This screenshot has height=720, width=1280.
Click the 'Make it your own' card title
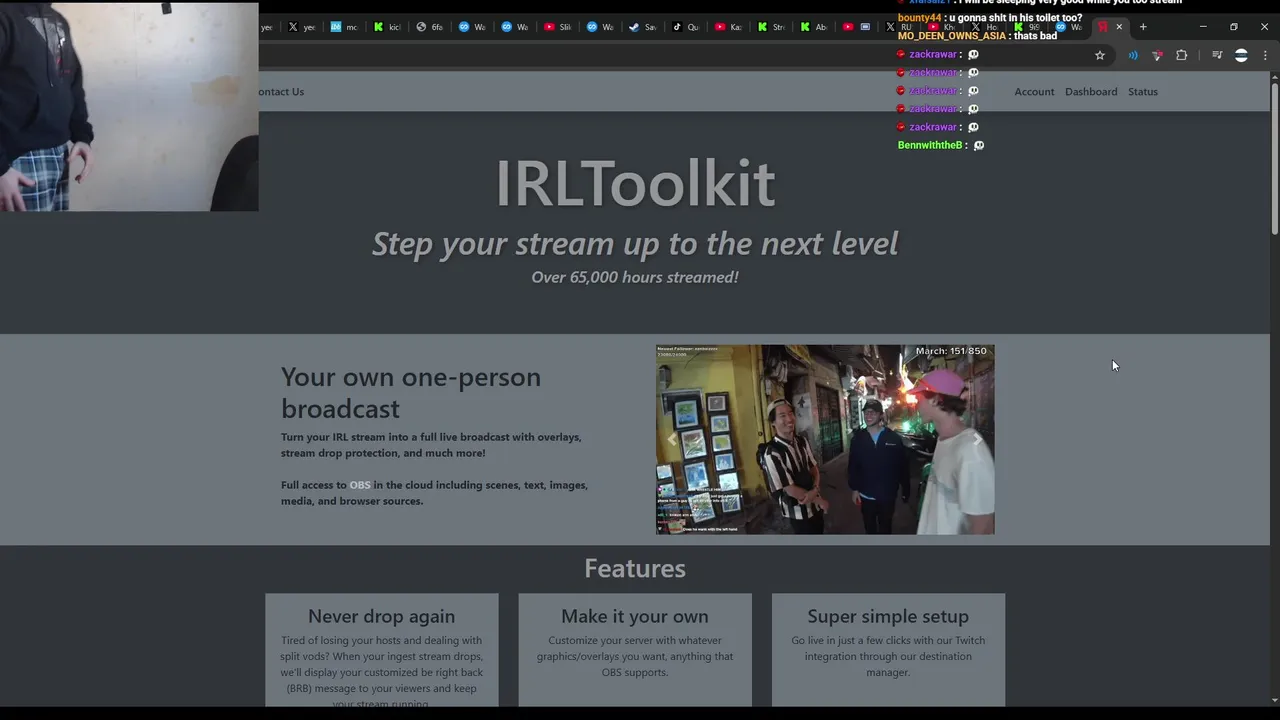635,616
